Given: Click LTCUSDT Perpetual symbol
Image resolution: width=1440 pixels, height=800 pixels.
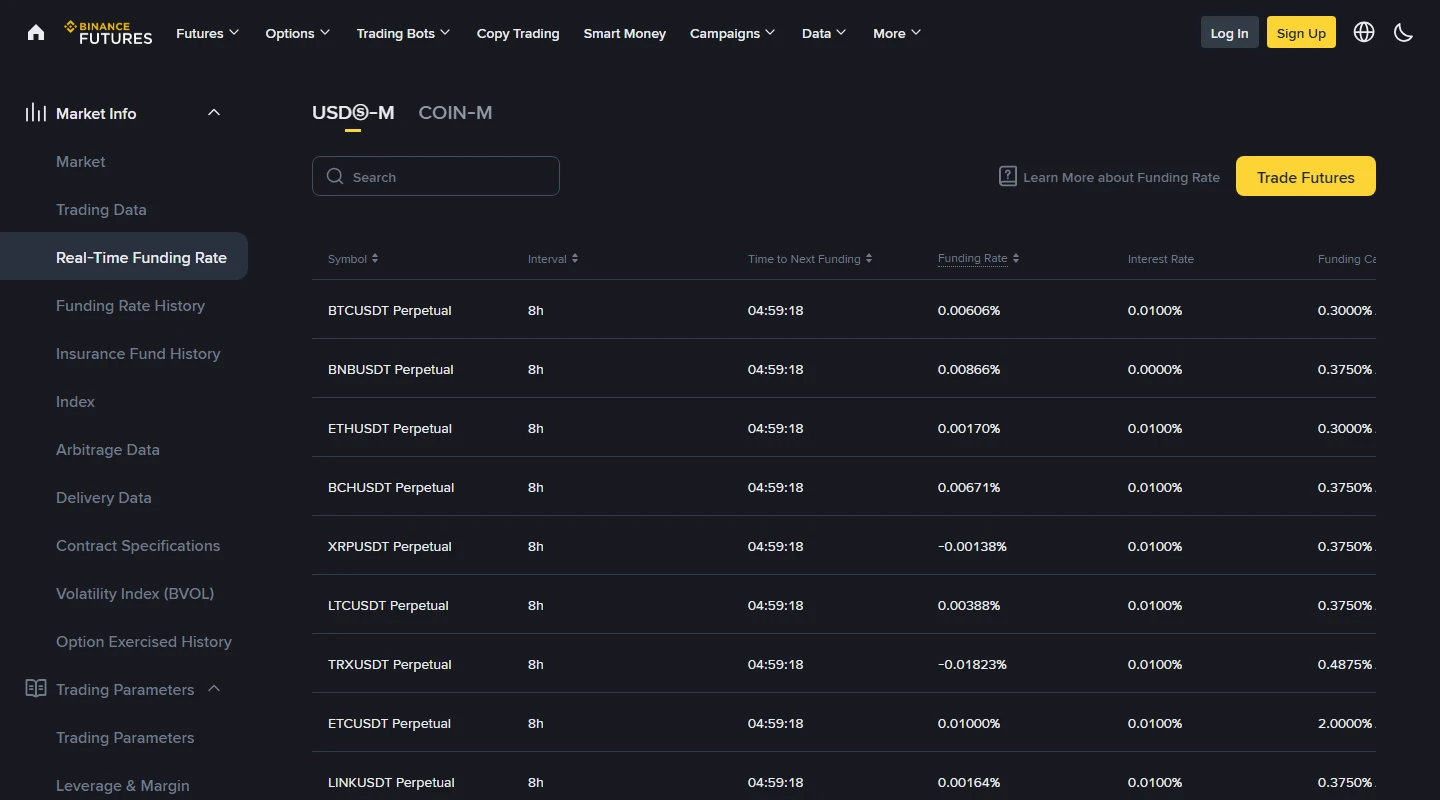Looking at the screenshot, I should (x=388, y=605).
